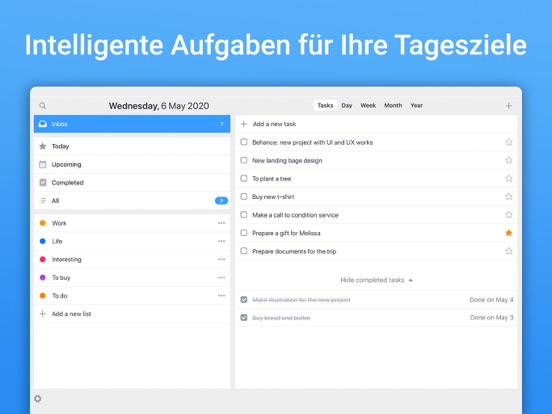The width and height of the screenshot is (552, 414).
Task: Open the Upcoming smart list
Action: (x=132, y=164)
